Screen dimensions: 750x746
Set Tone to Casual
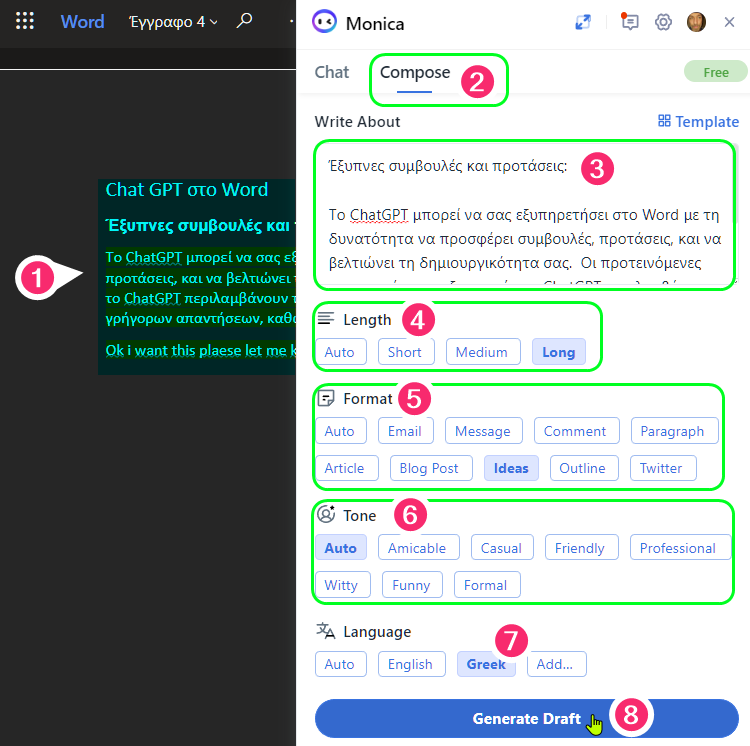coord(502,548)
